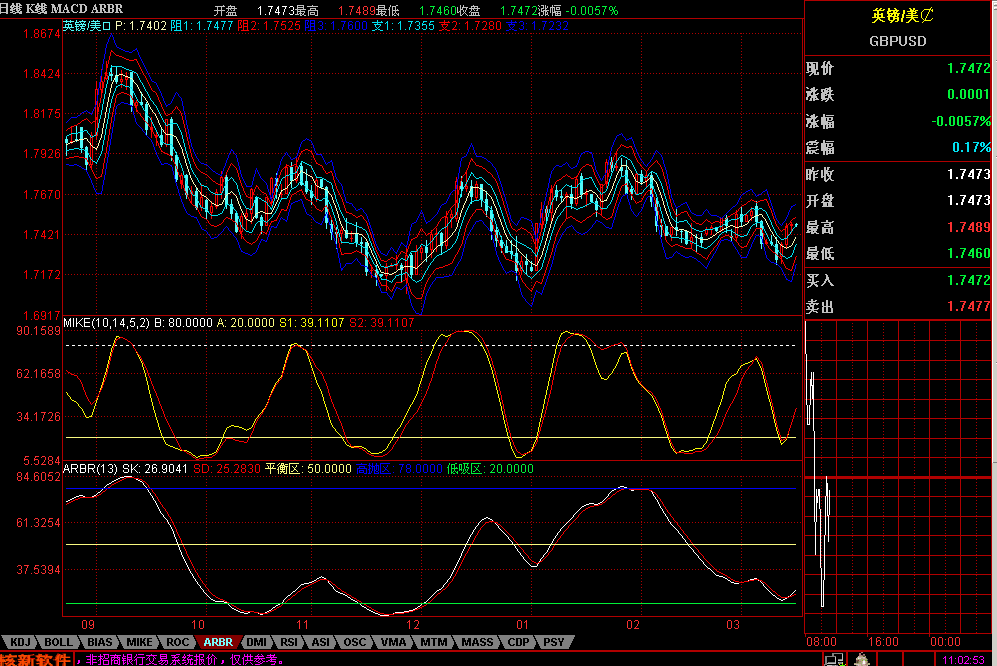This screenshot has height=666, width=997.
Task: Select the BOLL indicator tab
Action: click(x=59, y=642)
